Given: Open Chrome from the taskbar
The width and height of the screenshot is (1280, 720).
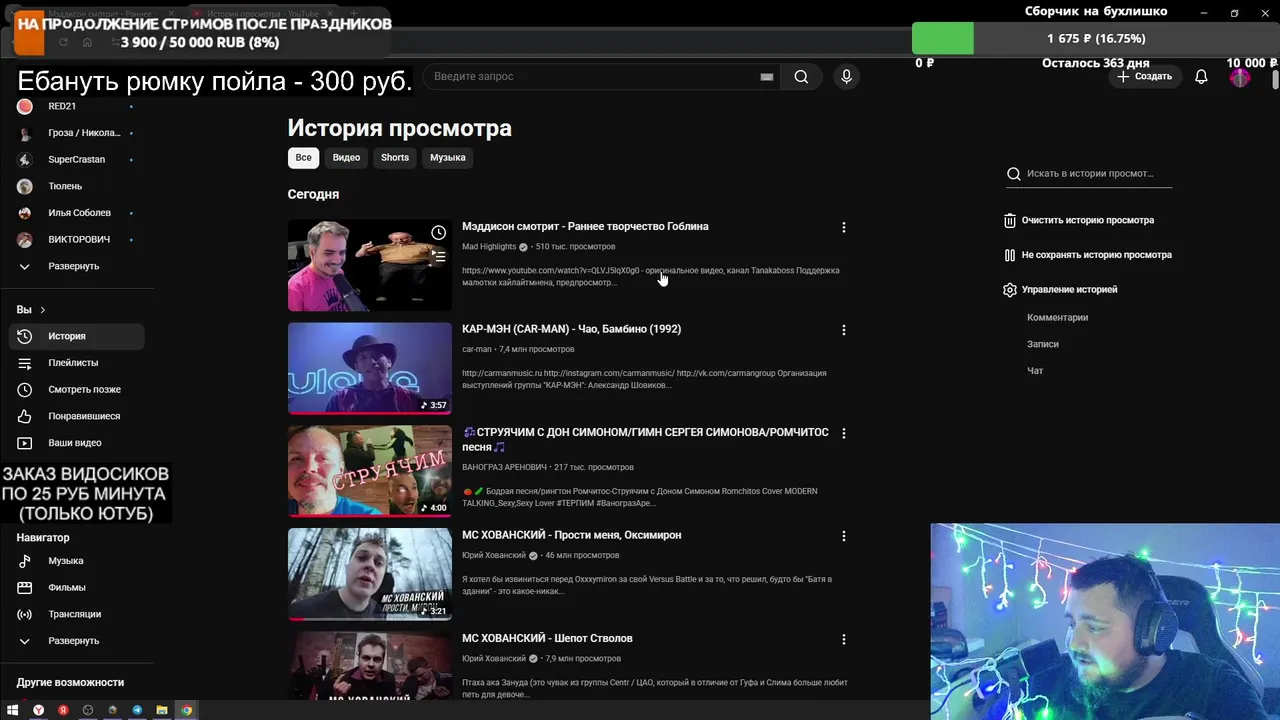Looking at the screenshot, I should (x=186, y=710).
